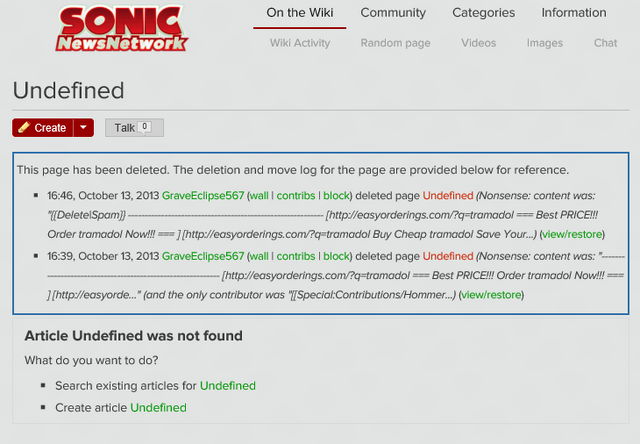Click the '16:46, October 13, 2013' timestamp
Viewport: 640px width, 444px height.
(x=103, y=195)
